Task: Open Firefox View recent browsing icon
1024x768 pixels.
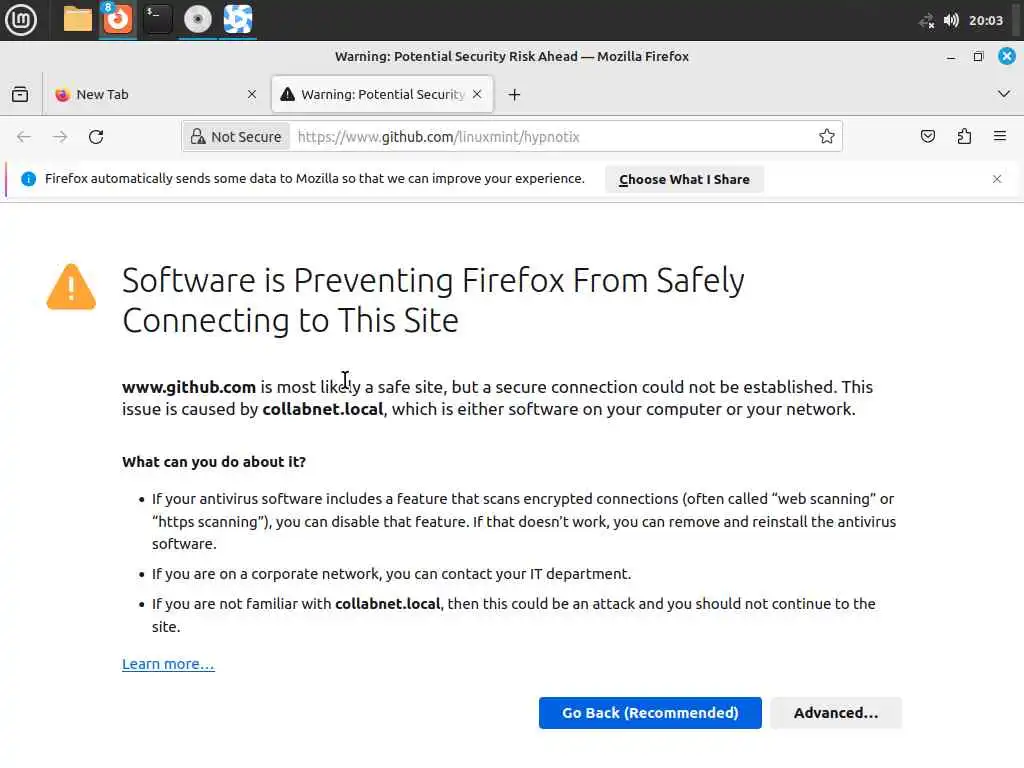Action: pos(20,94)
